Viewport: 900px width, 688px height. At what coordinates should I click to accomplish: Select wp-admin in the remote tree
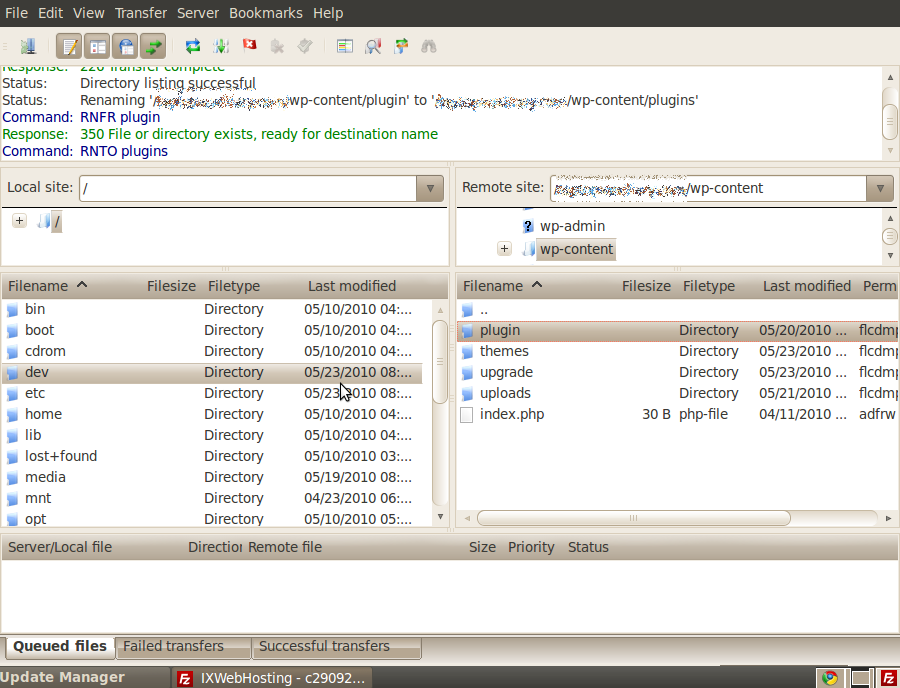click(572, 226)
